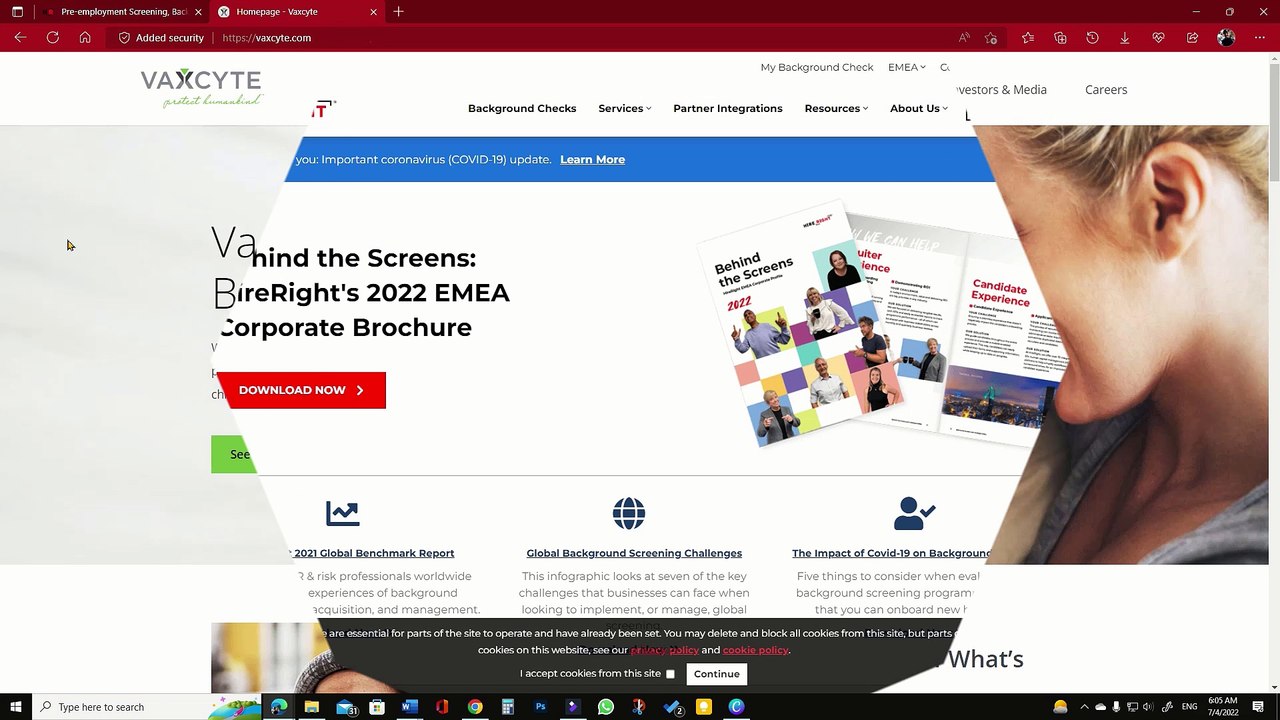The image size is (1280, 720).
Task: Close the Homepage - Vaxcyte tab
Action: [374, 12]
